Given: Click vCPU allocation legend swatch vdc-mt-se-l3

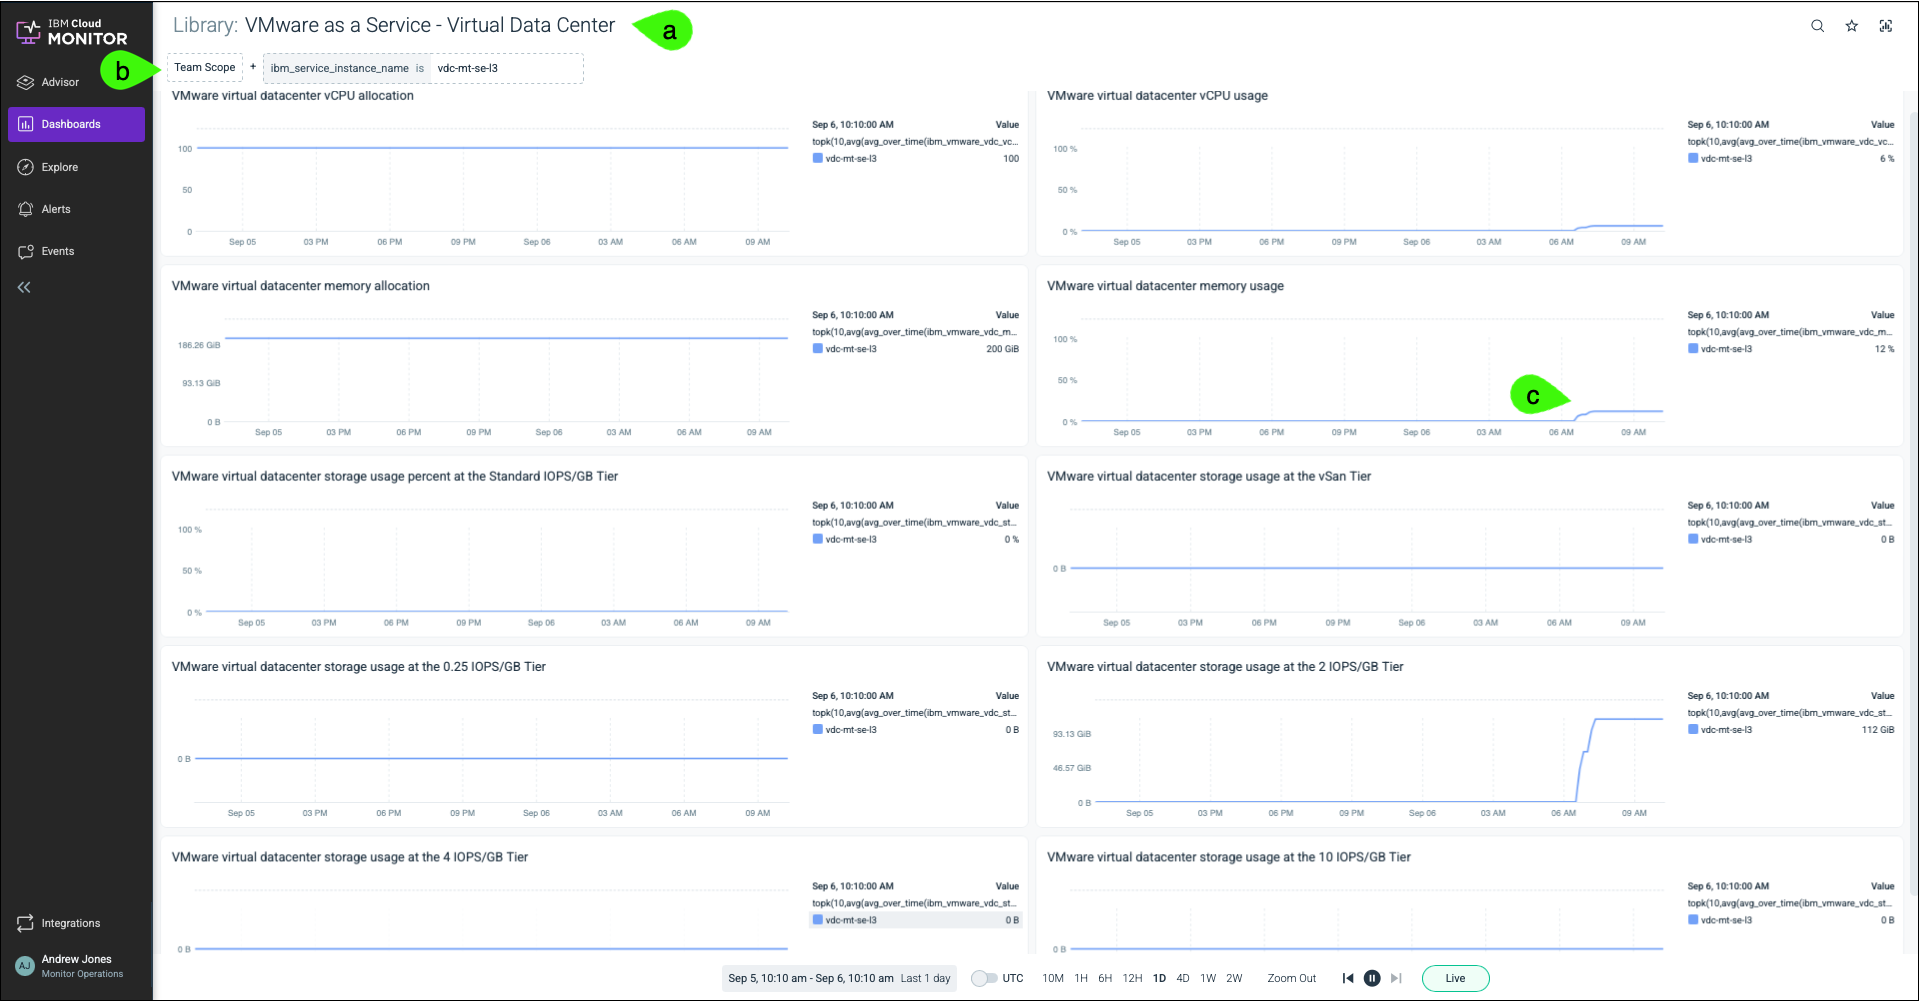Looking at the screenshot, I should point(818,158).
